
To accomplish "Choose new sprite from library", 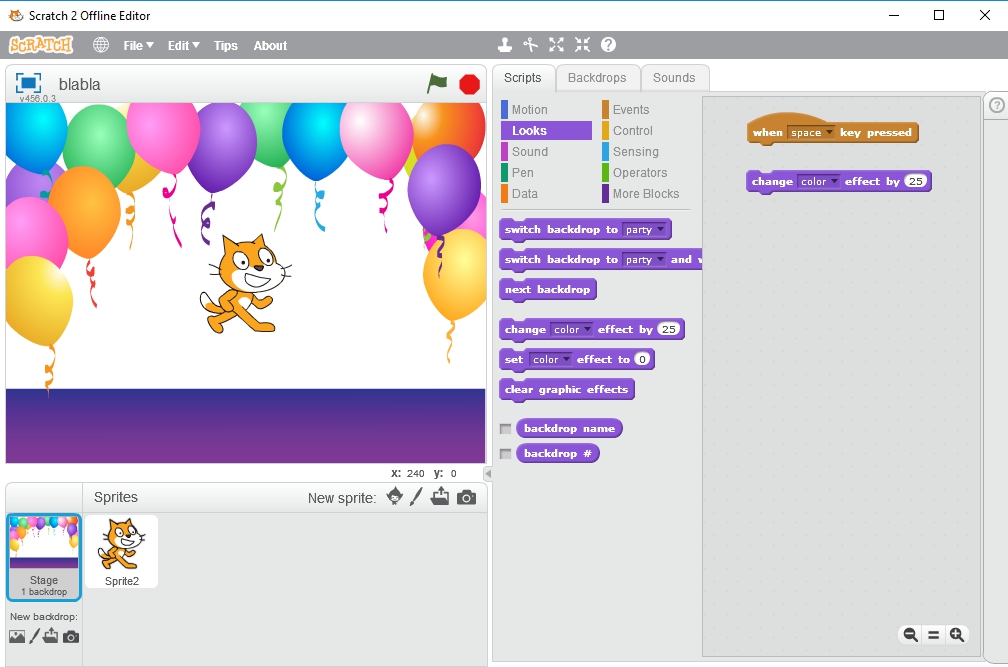I will (395, 497).
